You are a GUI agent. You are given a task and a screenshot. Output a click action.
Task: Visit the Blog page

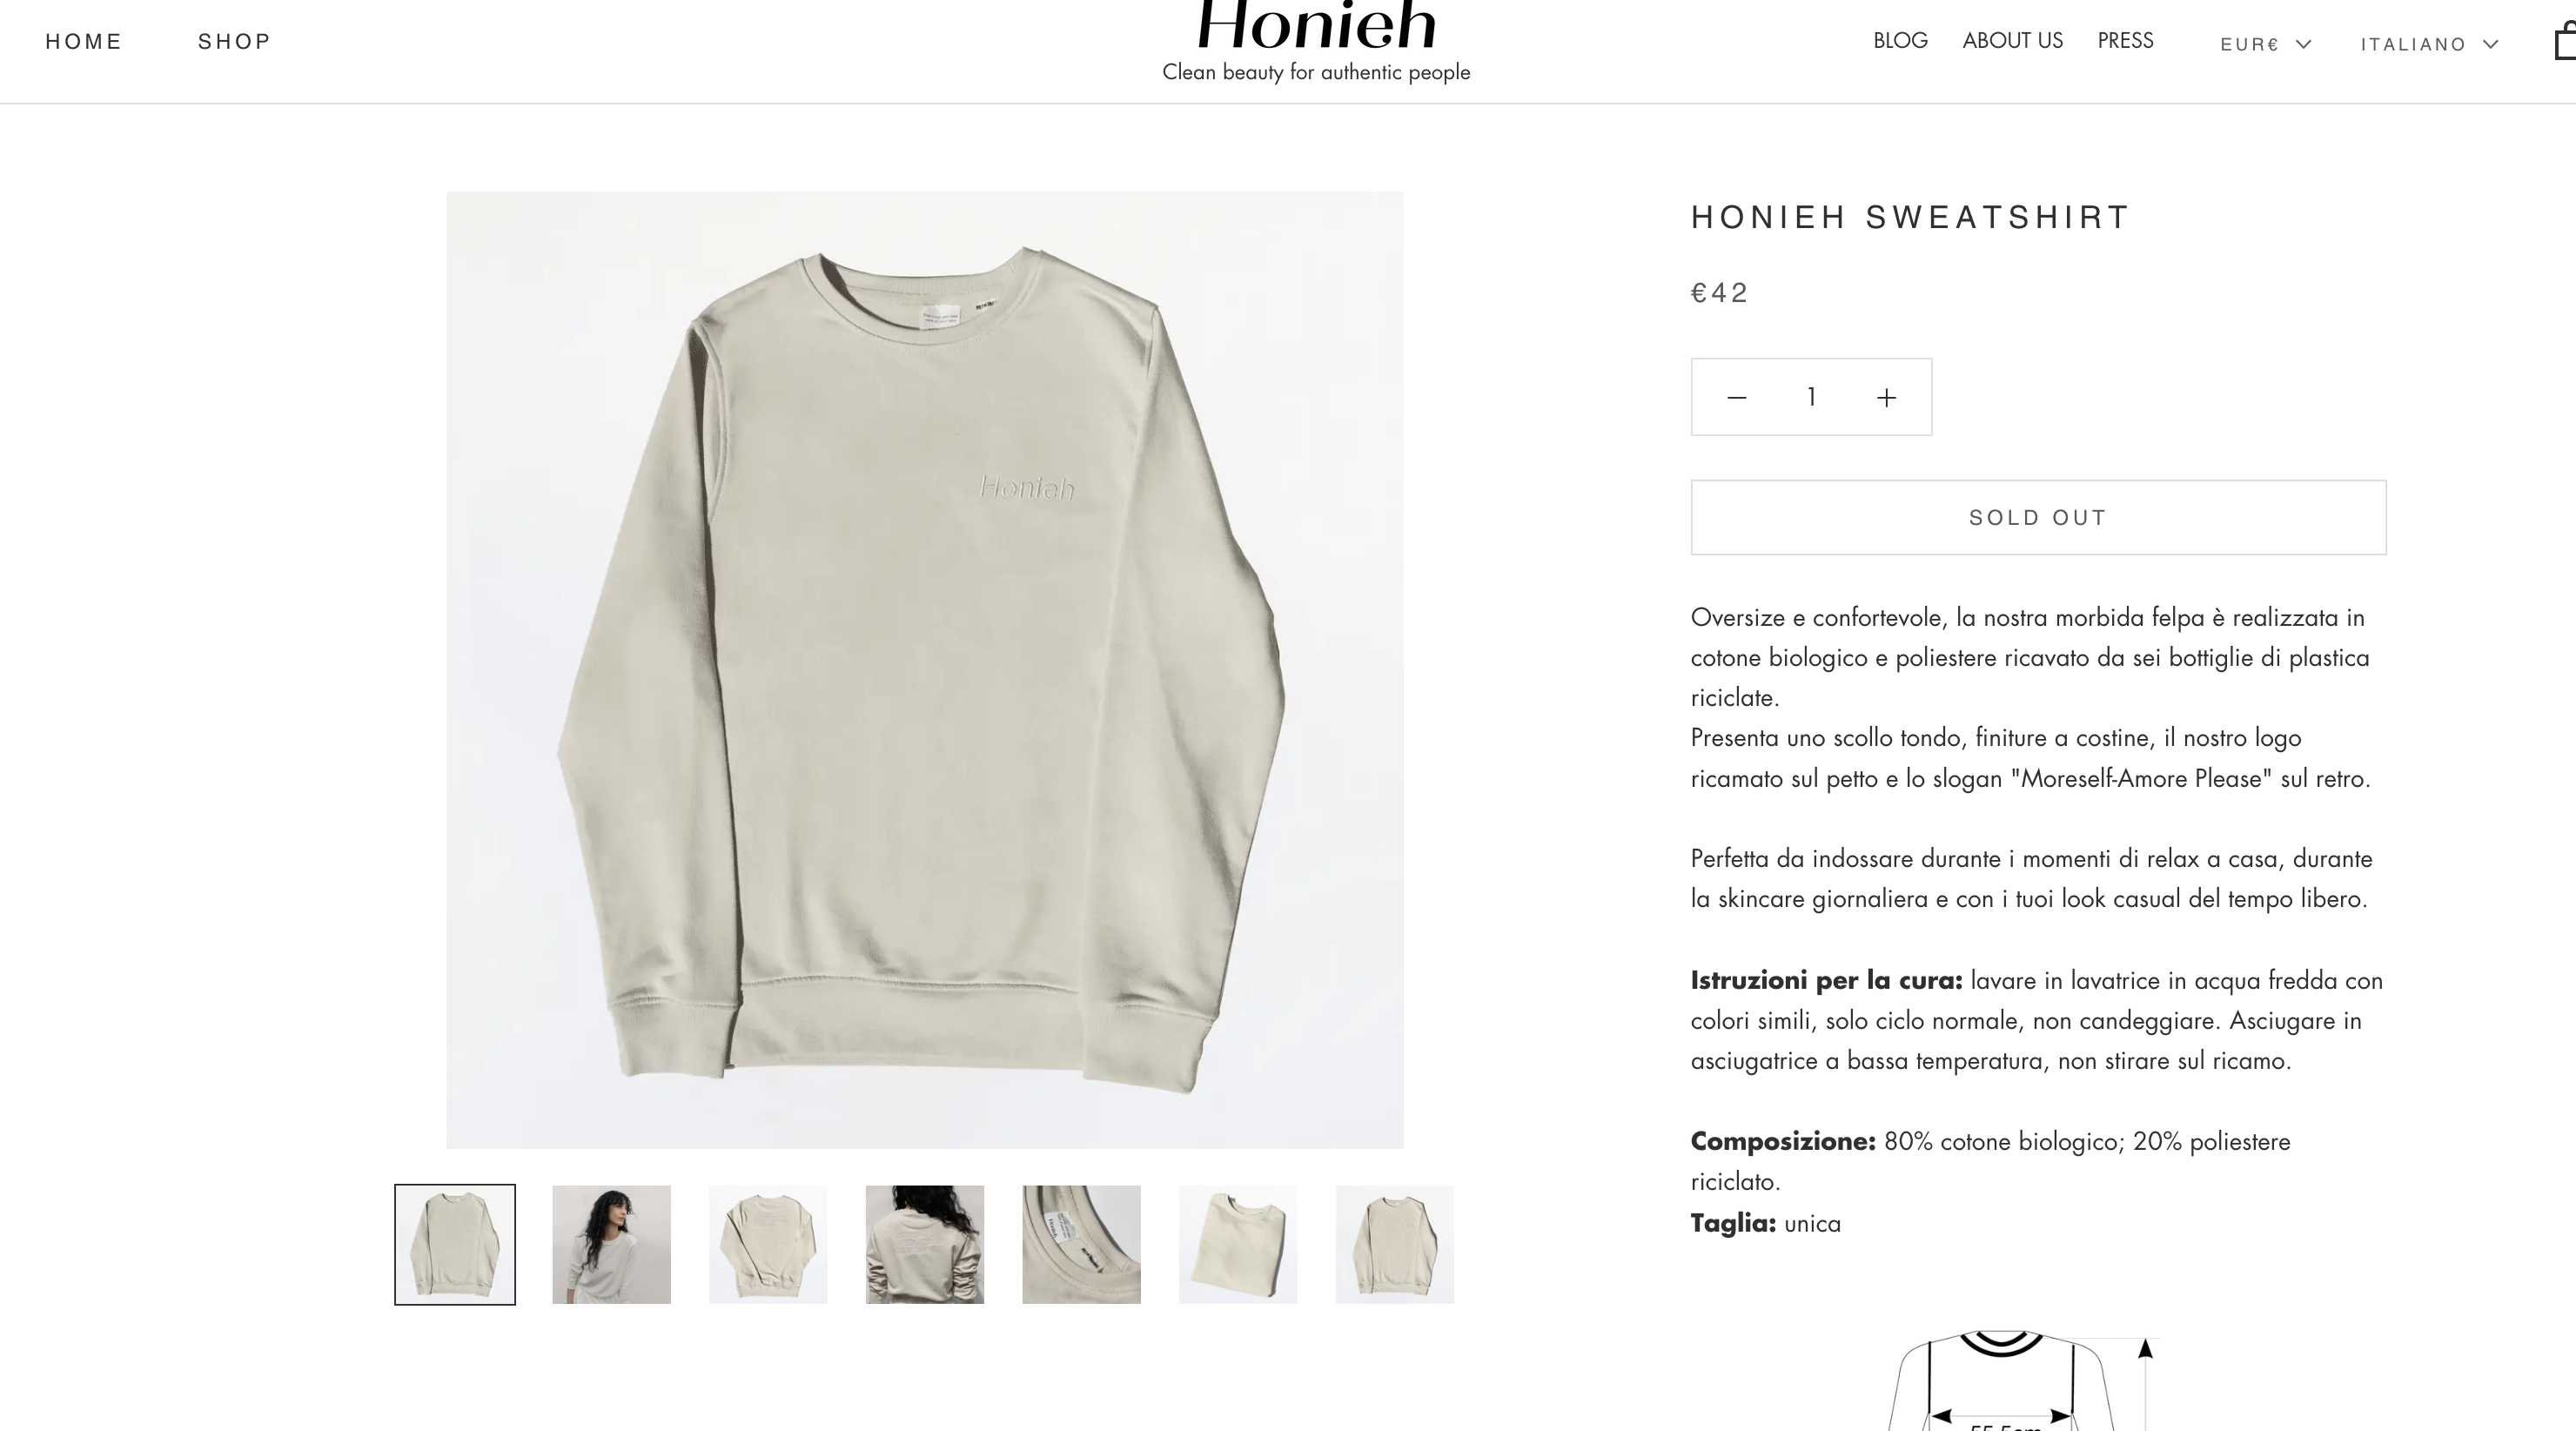tap(1900, 41)
